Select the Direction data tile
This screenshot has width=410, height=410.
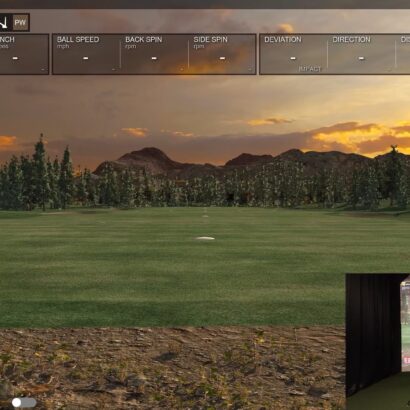[x=361, y=54]
